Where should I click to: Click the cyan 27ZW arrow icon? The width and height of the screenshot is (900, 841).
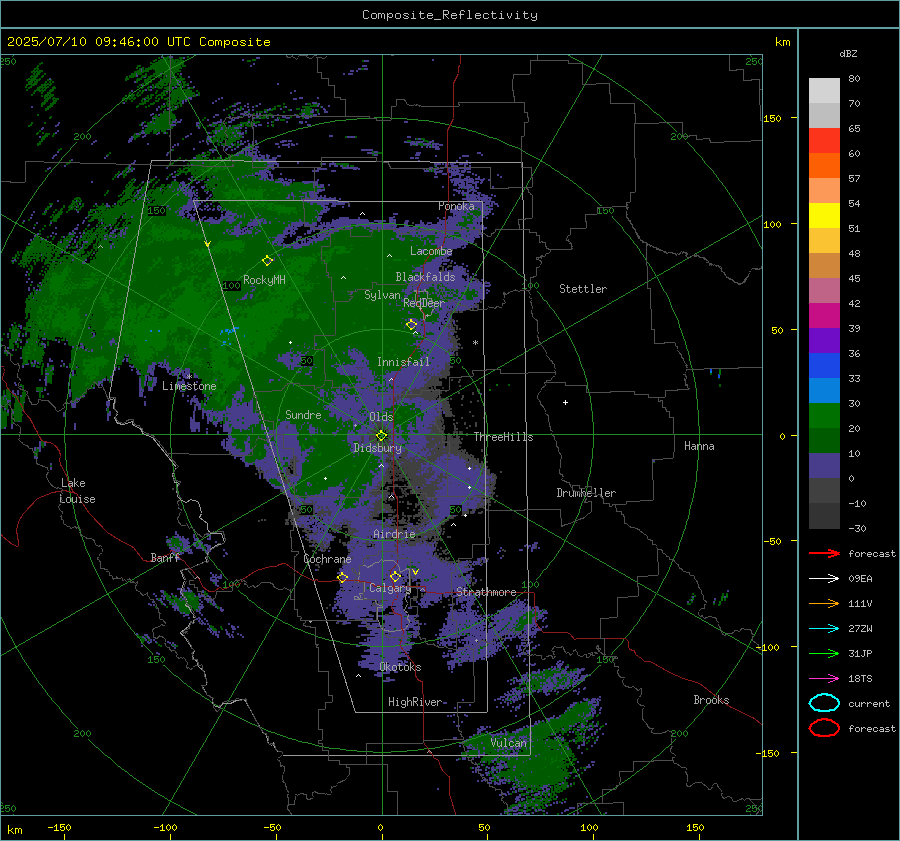pyautogui.click(x=824, y=629)
